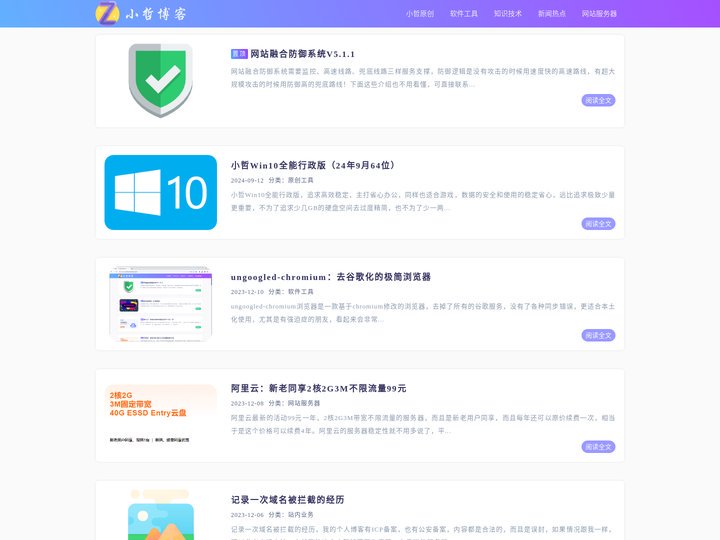The image size is (720, 540).
Task: Click 阅读全文 for Win10全能行政版 post
Action: tap(598, 224)
